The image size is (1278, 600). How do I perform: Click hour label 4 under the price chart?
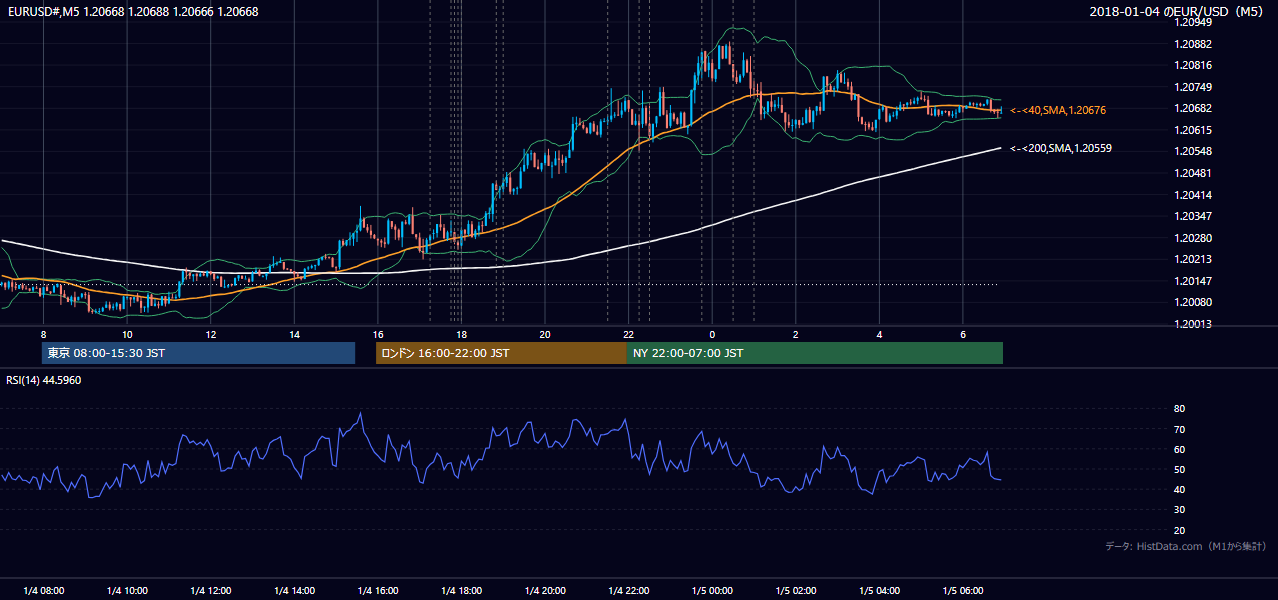point(879,334)
